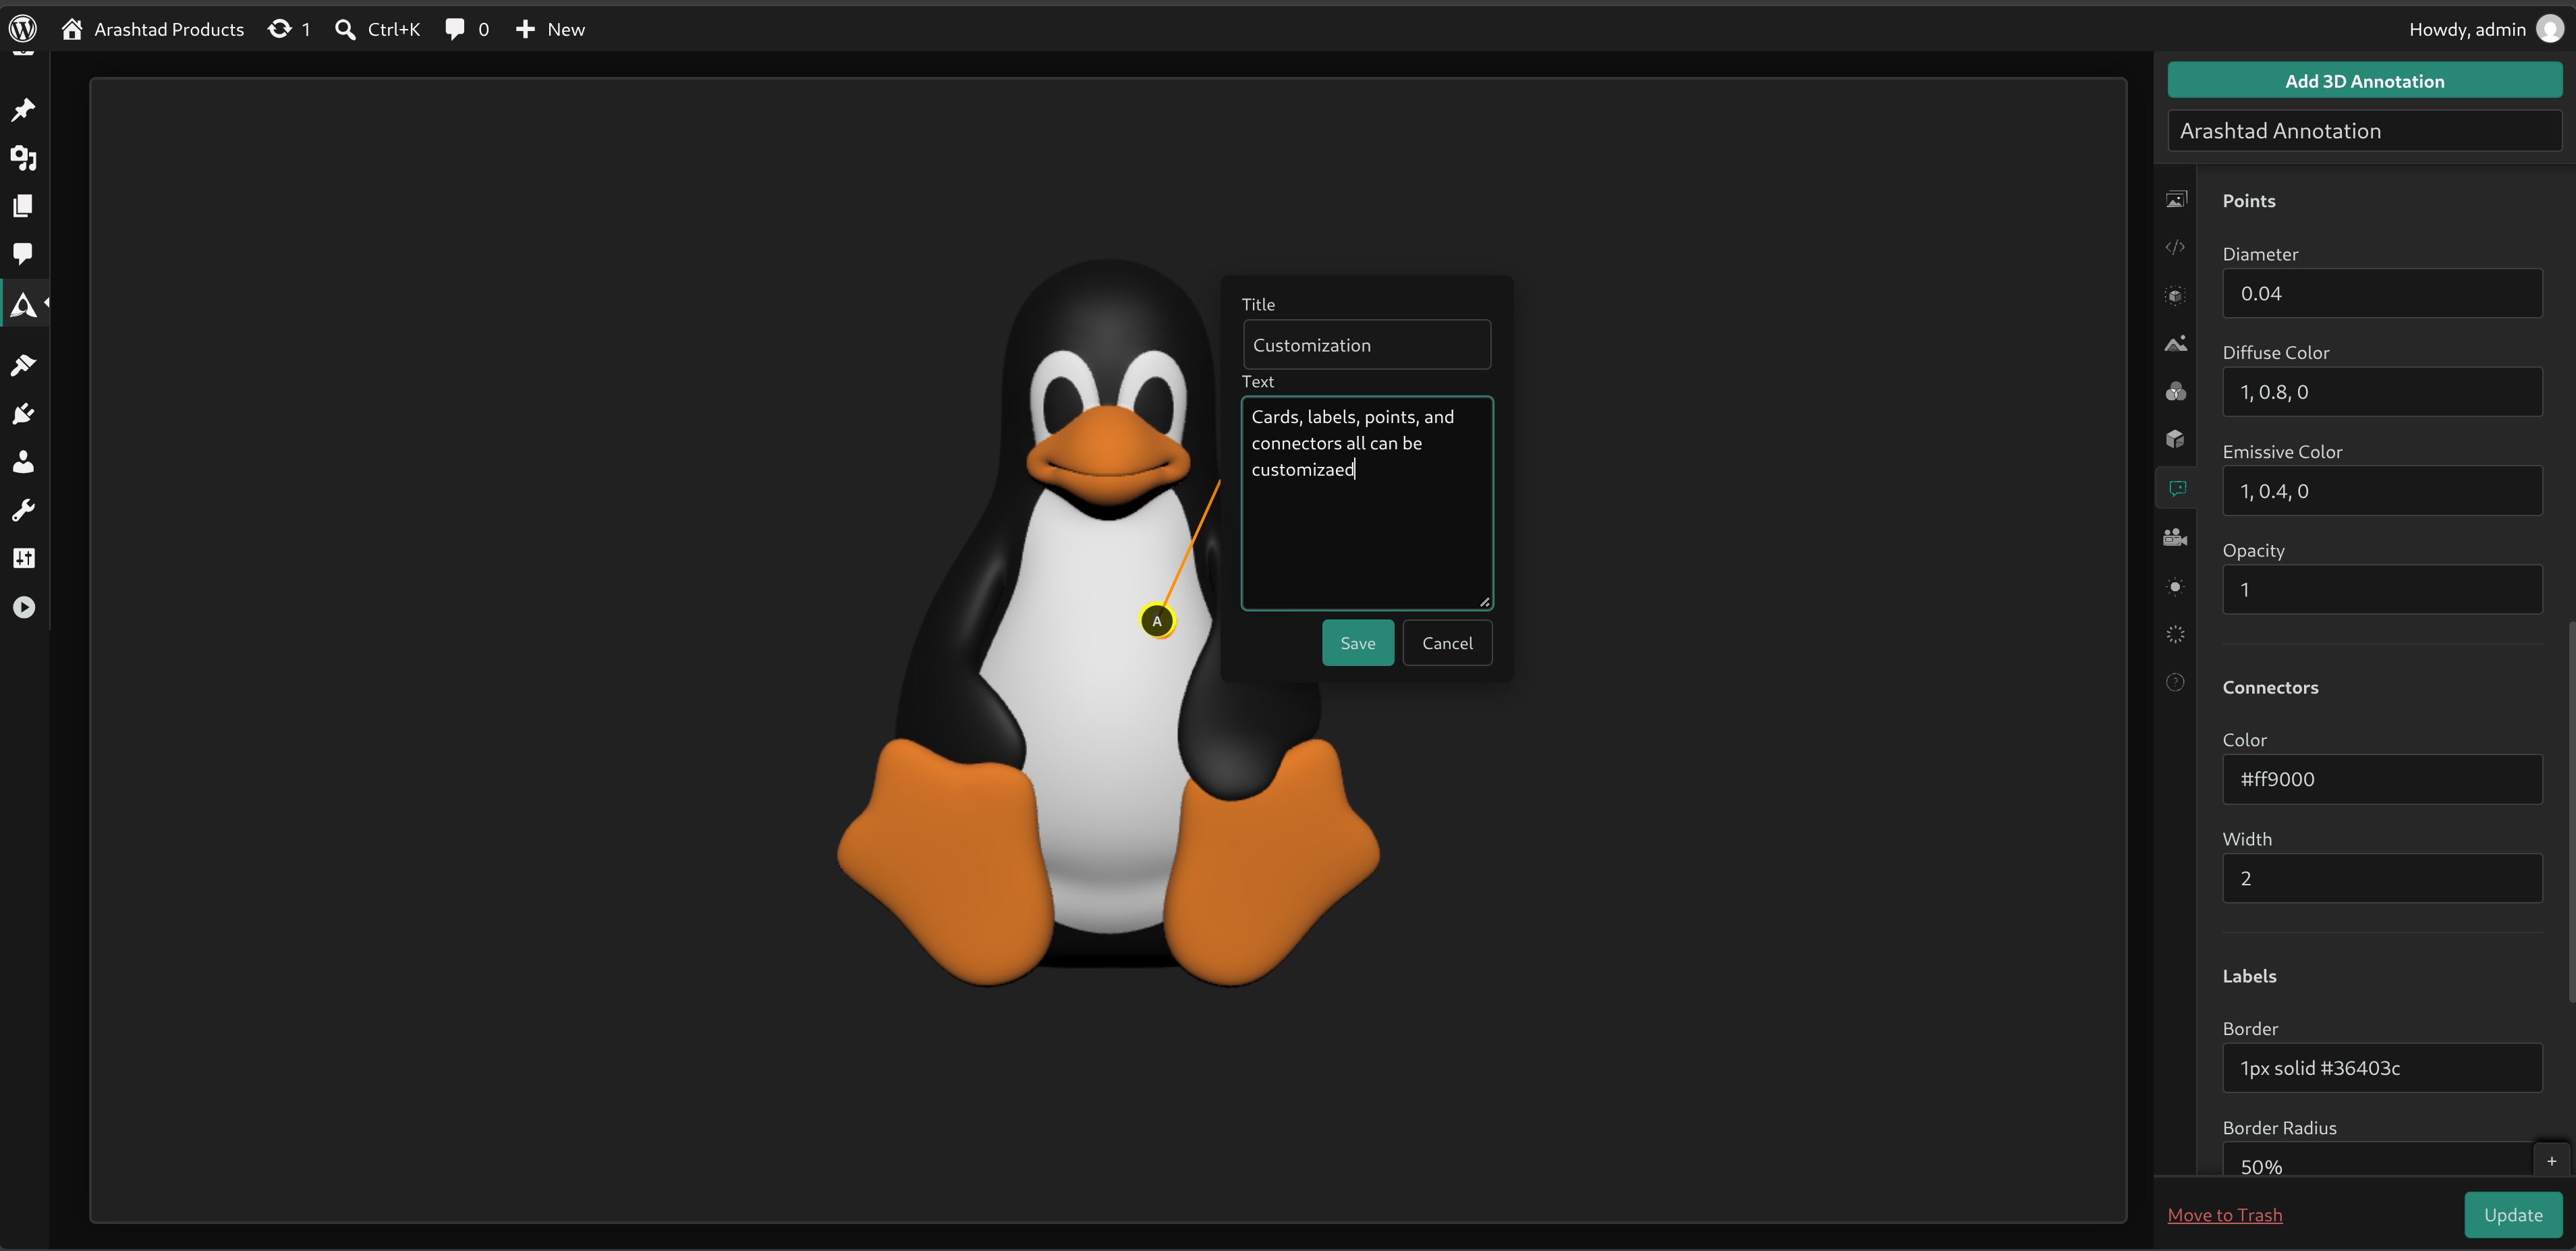Open the gallery images panel tab
The width and height of the screenshot is (2576, 1251).
point(2175,200)
